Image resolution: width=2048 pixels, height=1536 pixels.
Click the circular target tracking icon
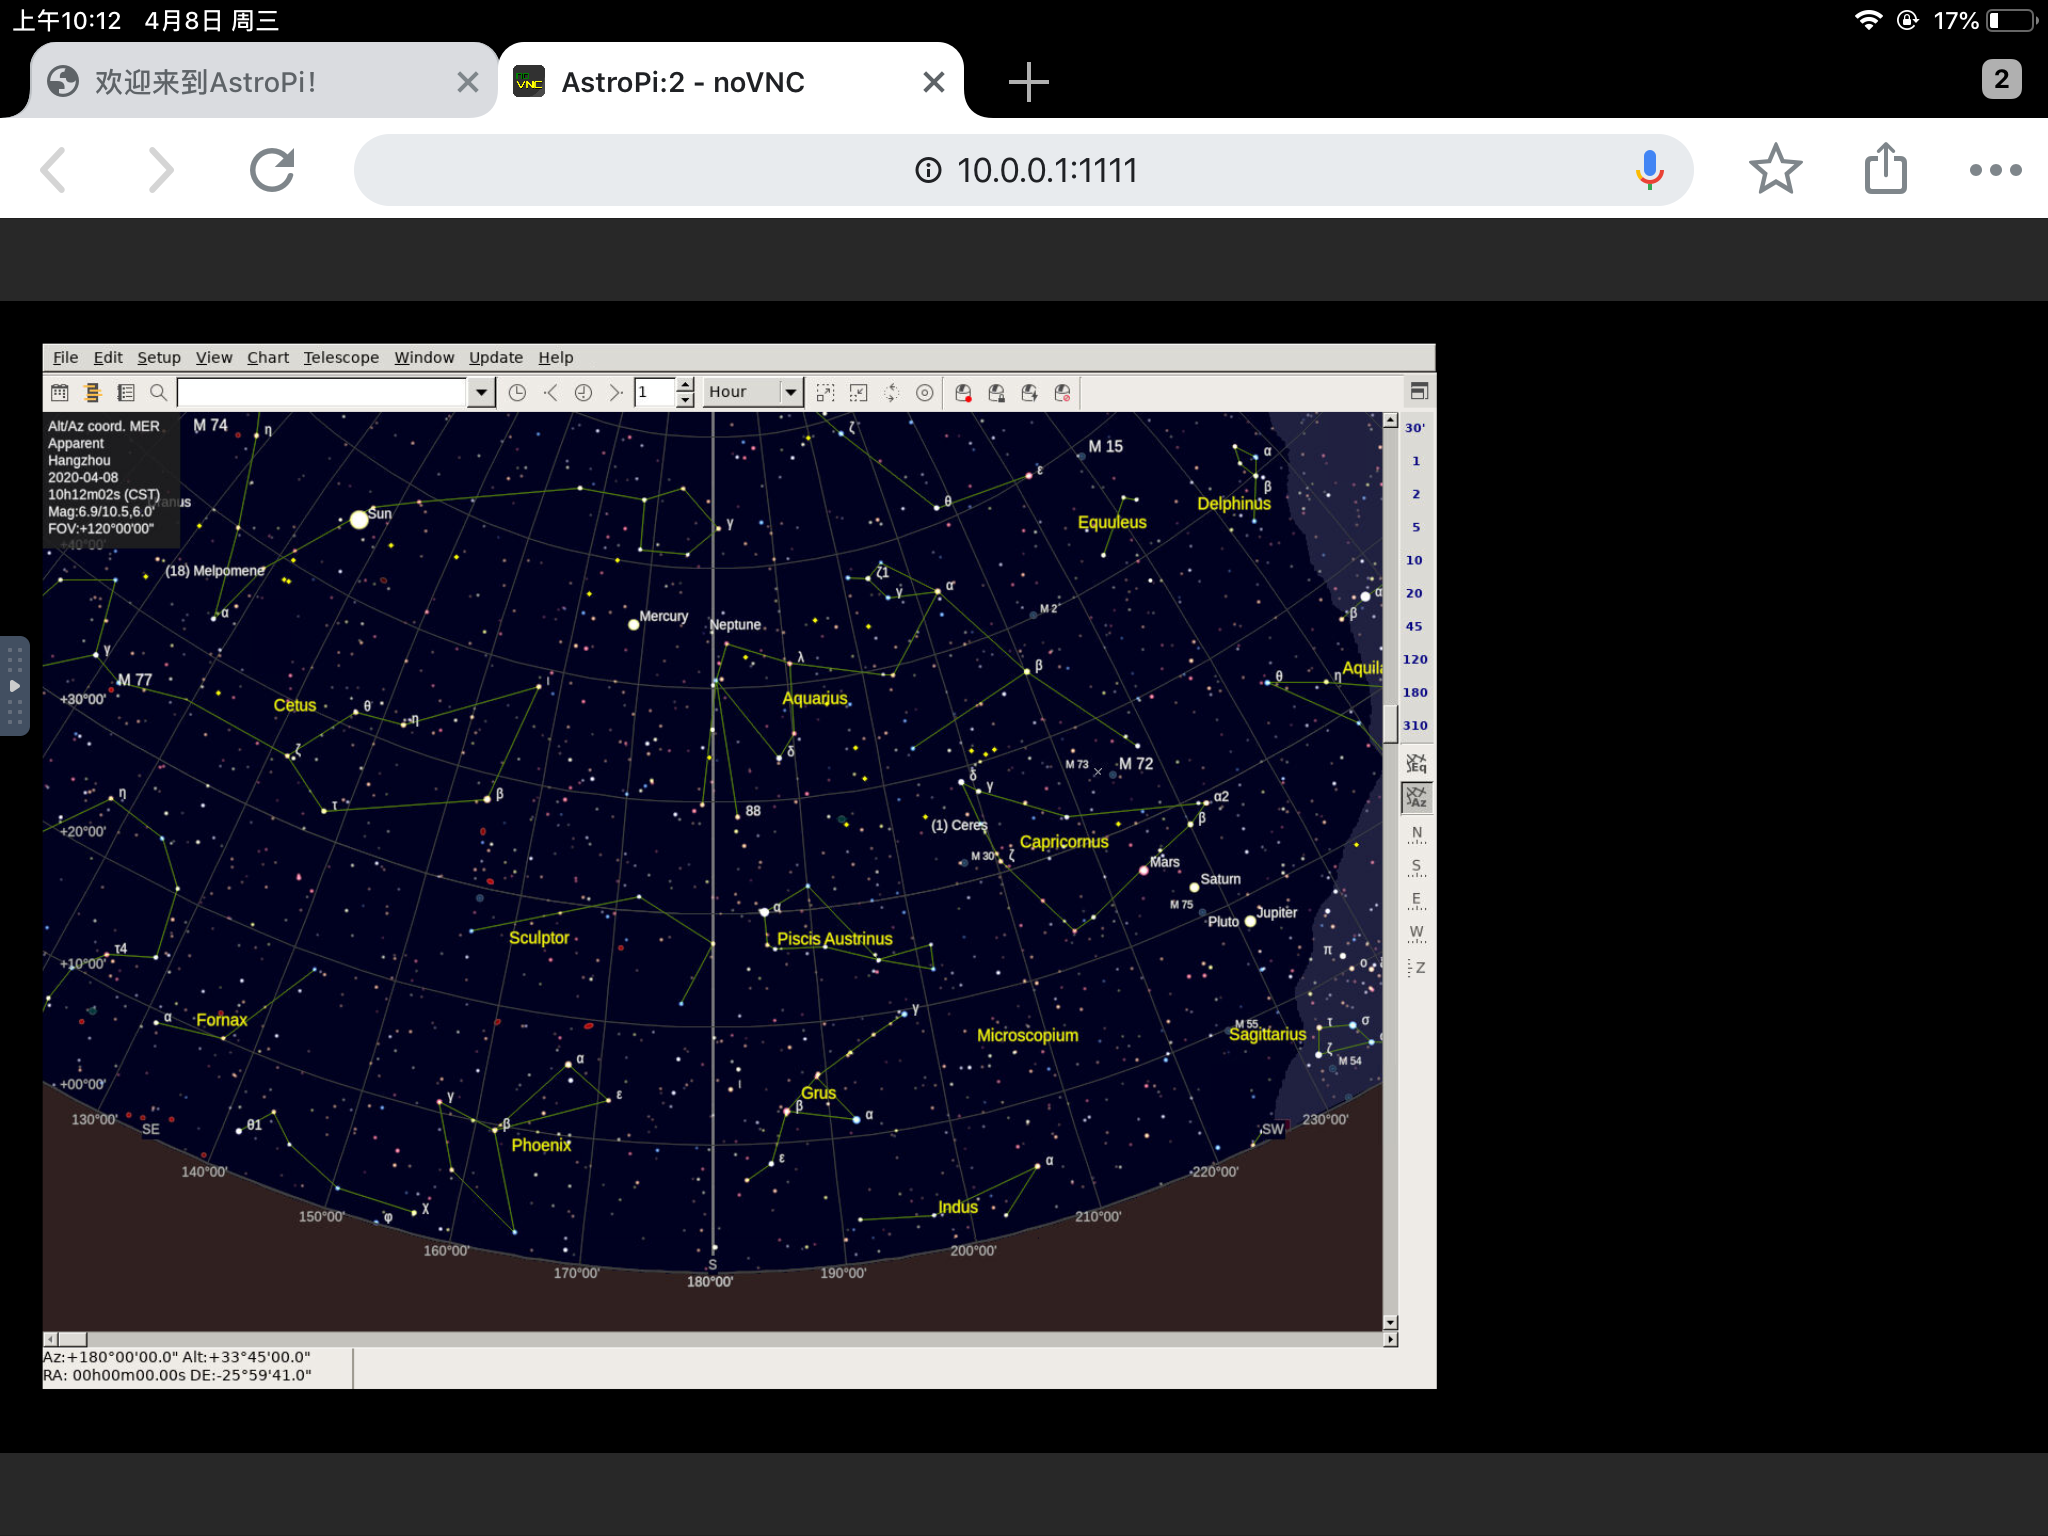[x=925, y=393]
